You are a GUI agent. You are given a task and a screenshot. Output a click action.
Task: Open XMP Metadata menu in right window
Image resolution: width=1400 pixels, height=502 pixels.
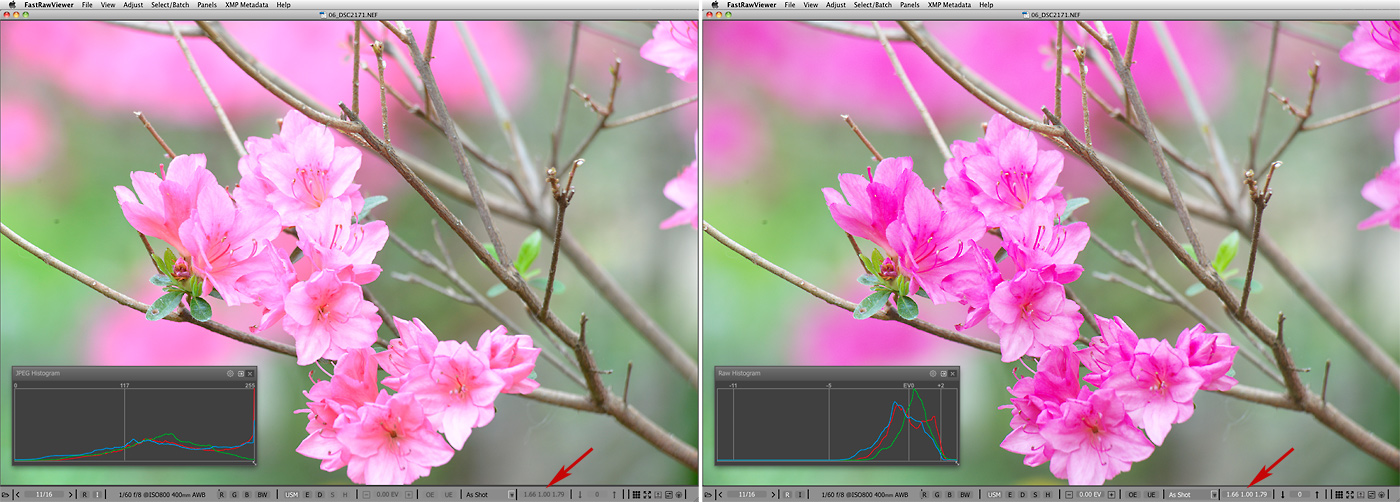coord(950,5)
